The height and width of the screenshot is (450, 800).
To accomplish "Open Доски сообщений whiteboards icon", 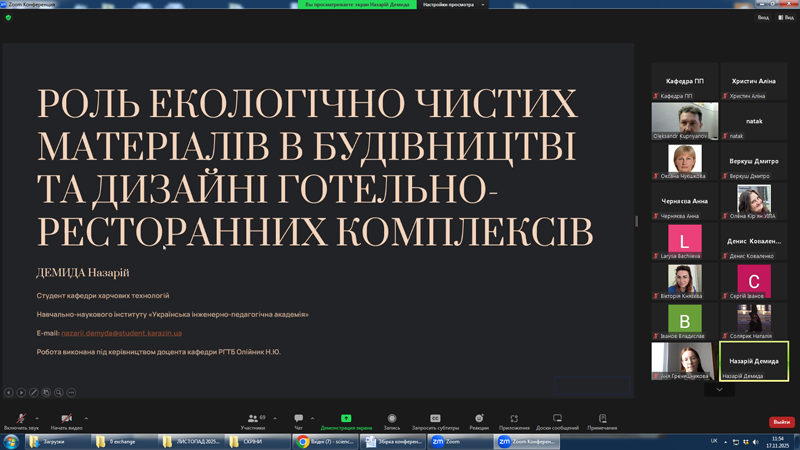I will (x=557, y=419).
